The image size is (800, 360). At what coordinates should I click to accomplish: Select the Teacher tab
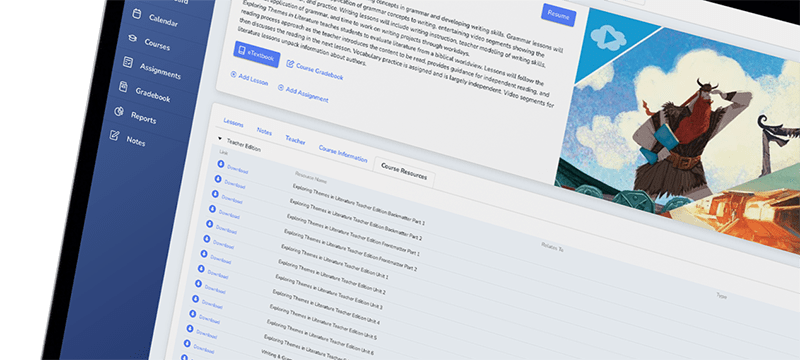(295, 140)
